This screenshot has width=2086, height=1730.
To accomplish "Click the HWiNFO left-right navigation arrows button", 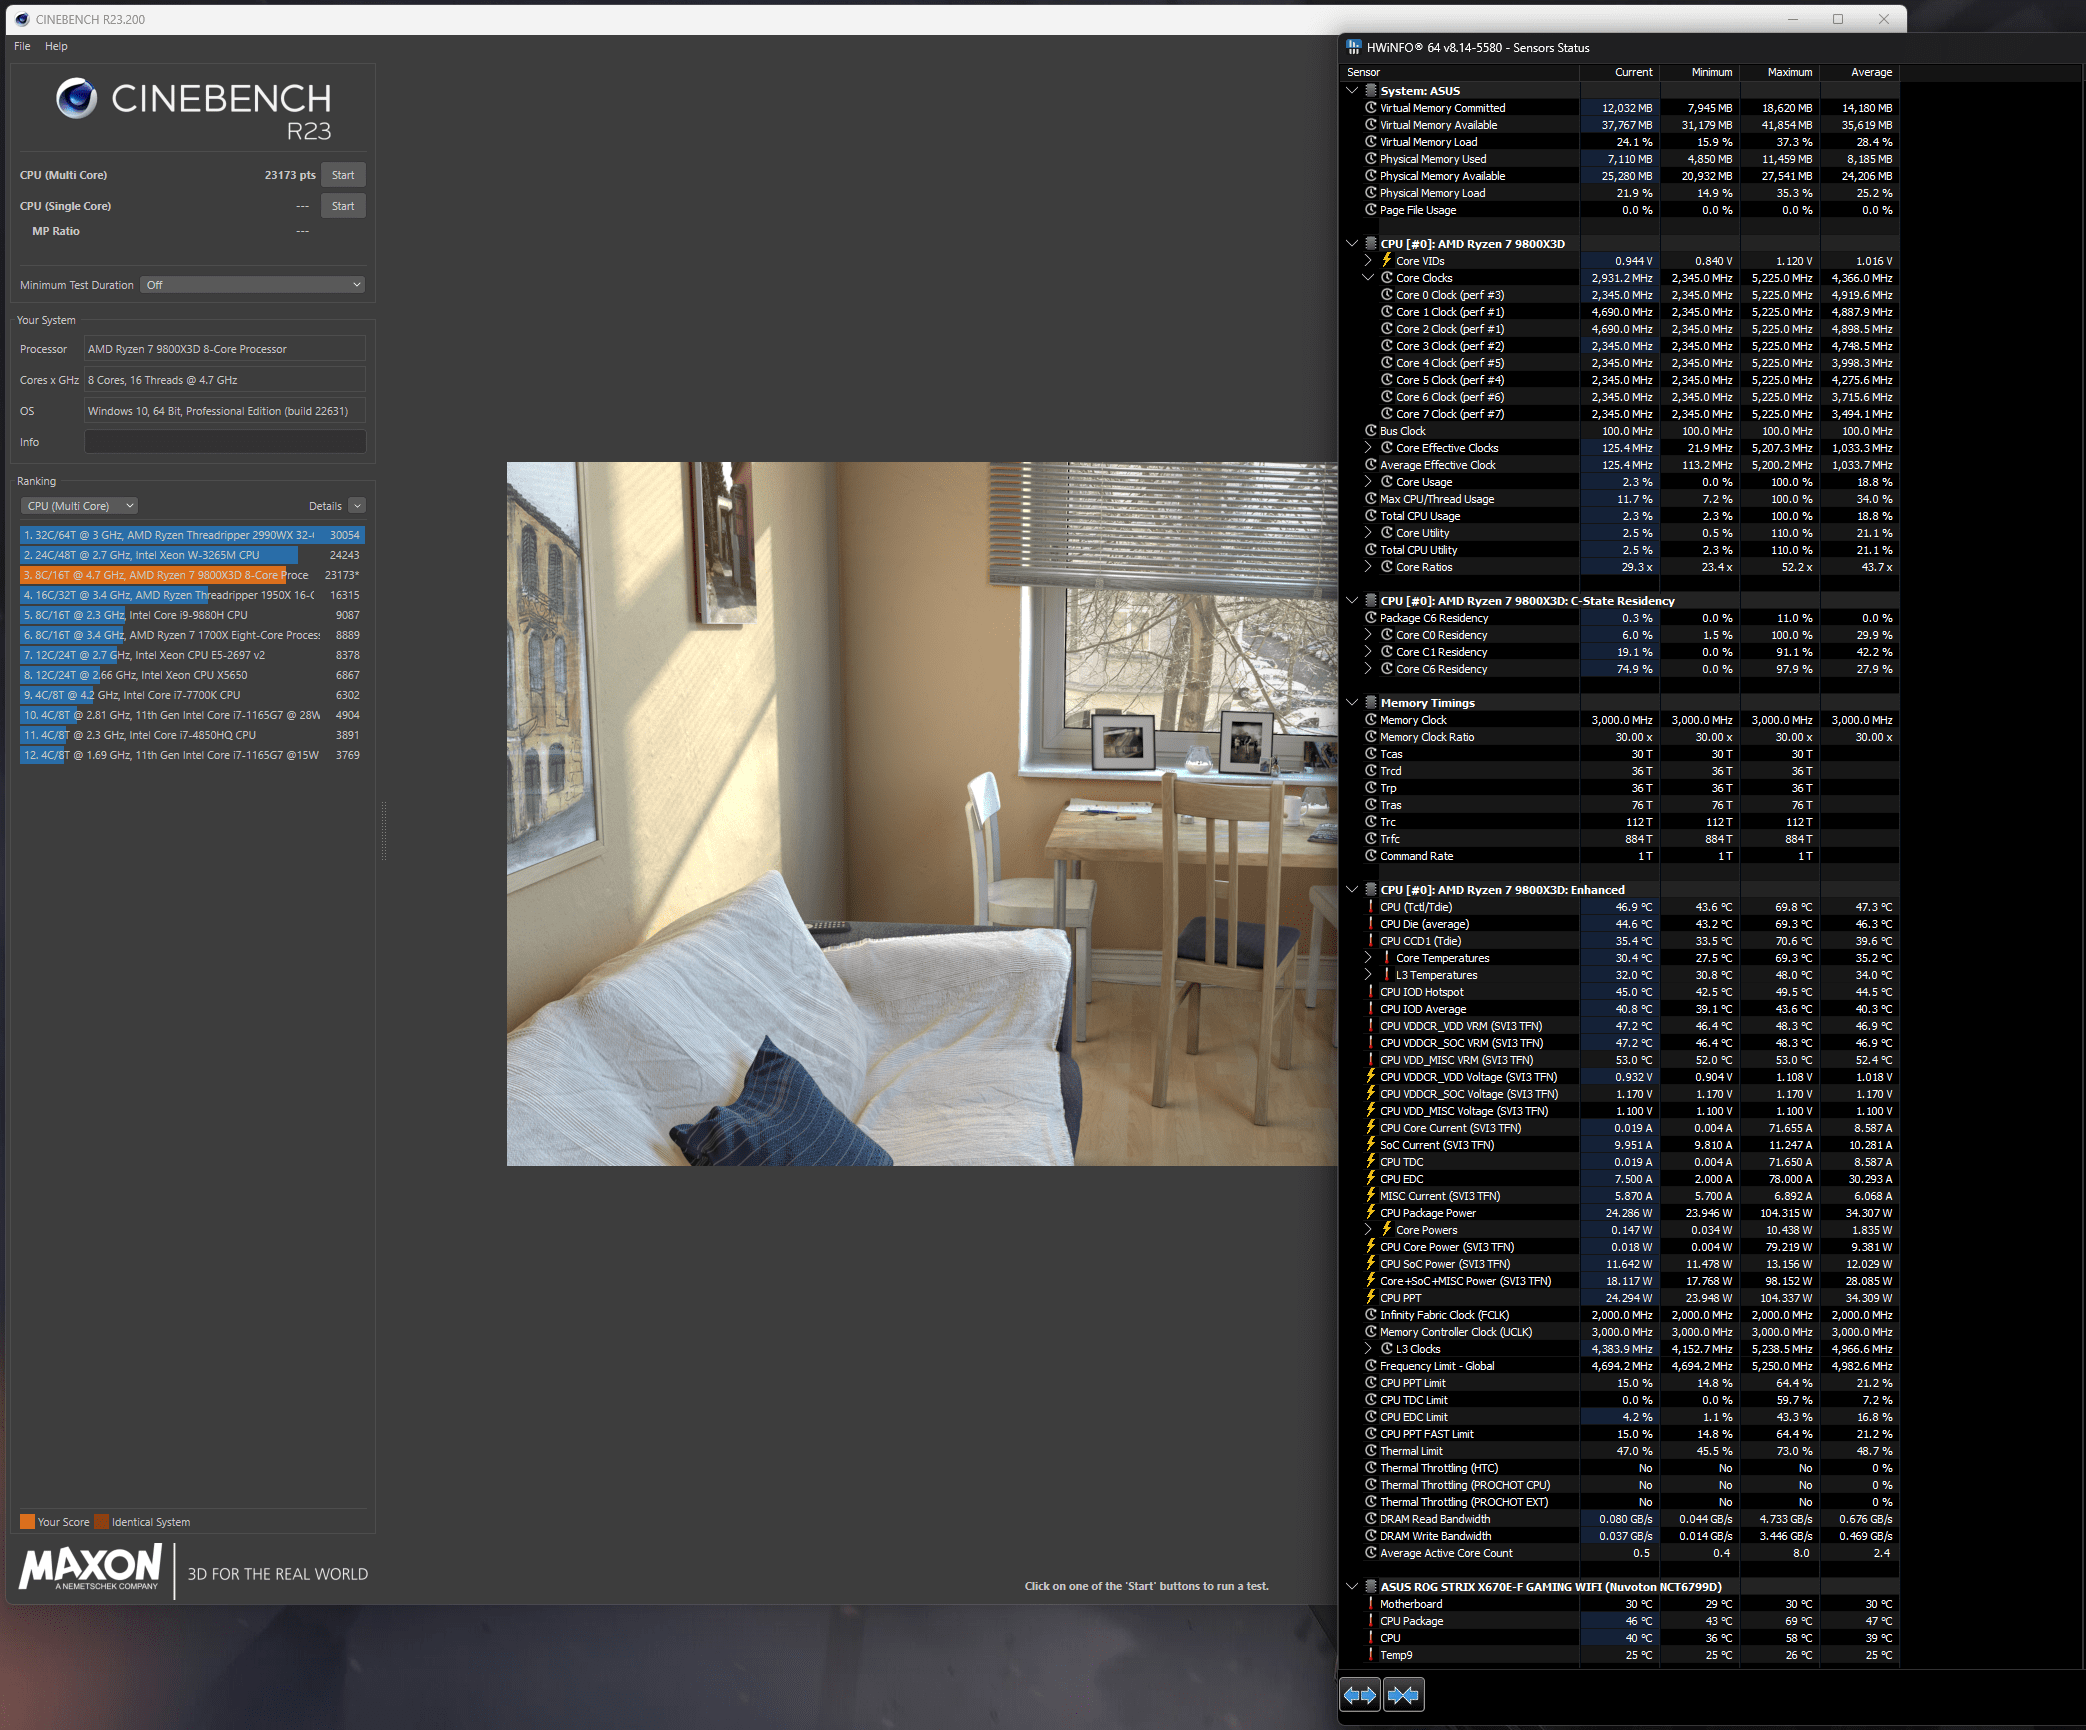I will click(1360, 1695).
